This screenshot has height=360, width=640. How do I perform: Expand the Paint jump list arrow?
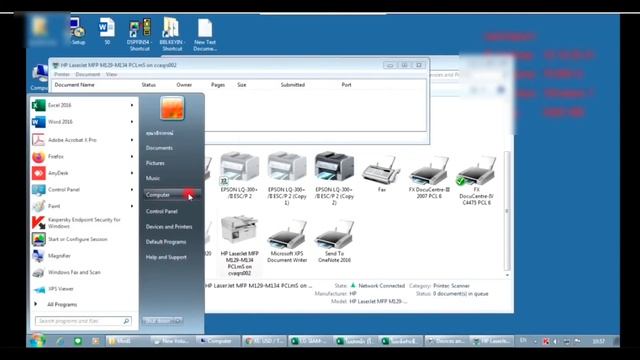coord(132,206)
